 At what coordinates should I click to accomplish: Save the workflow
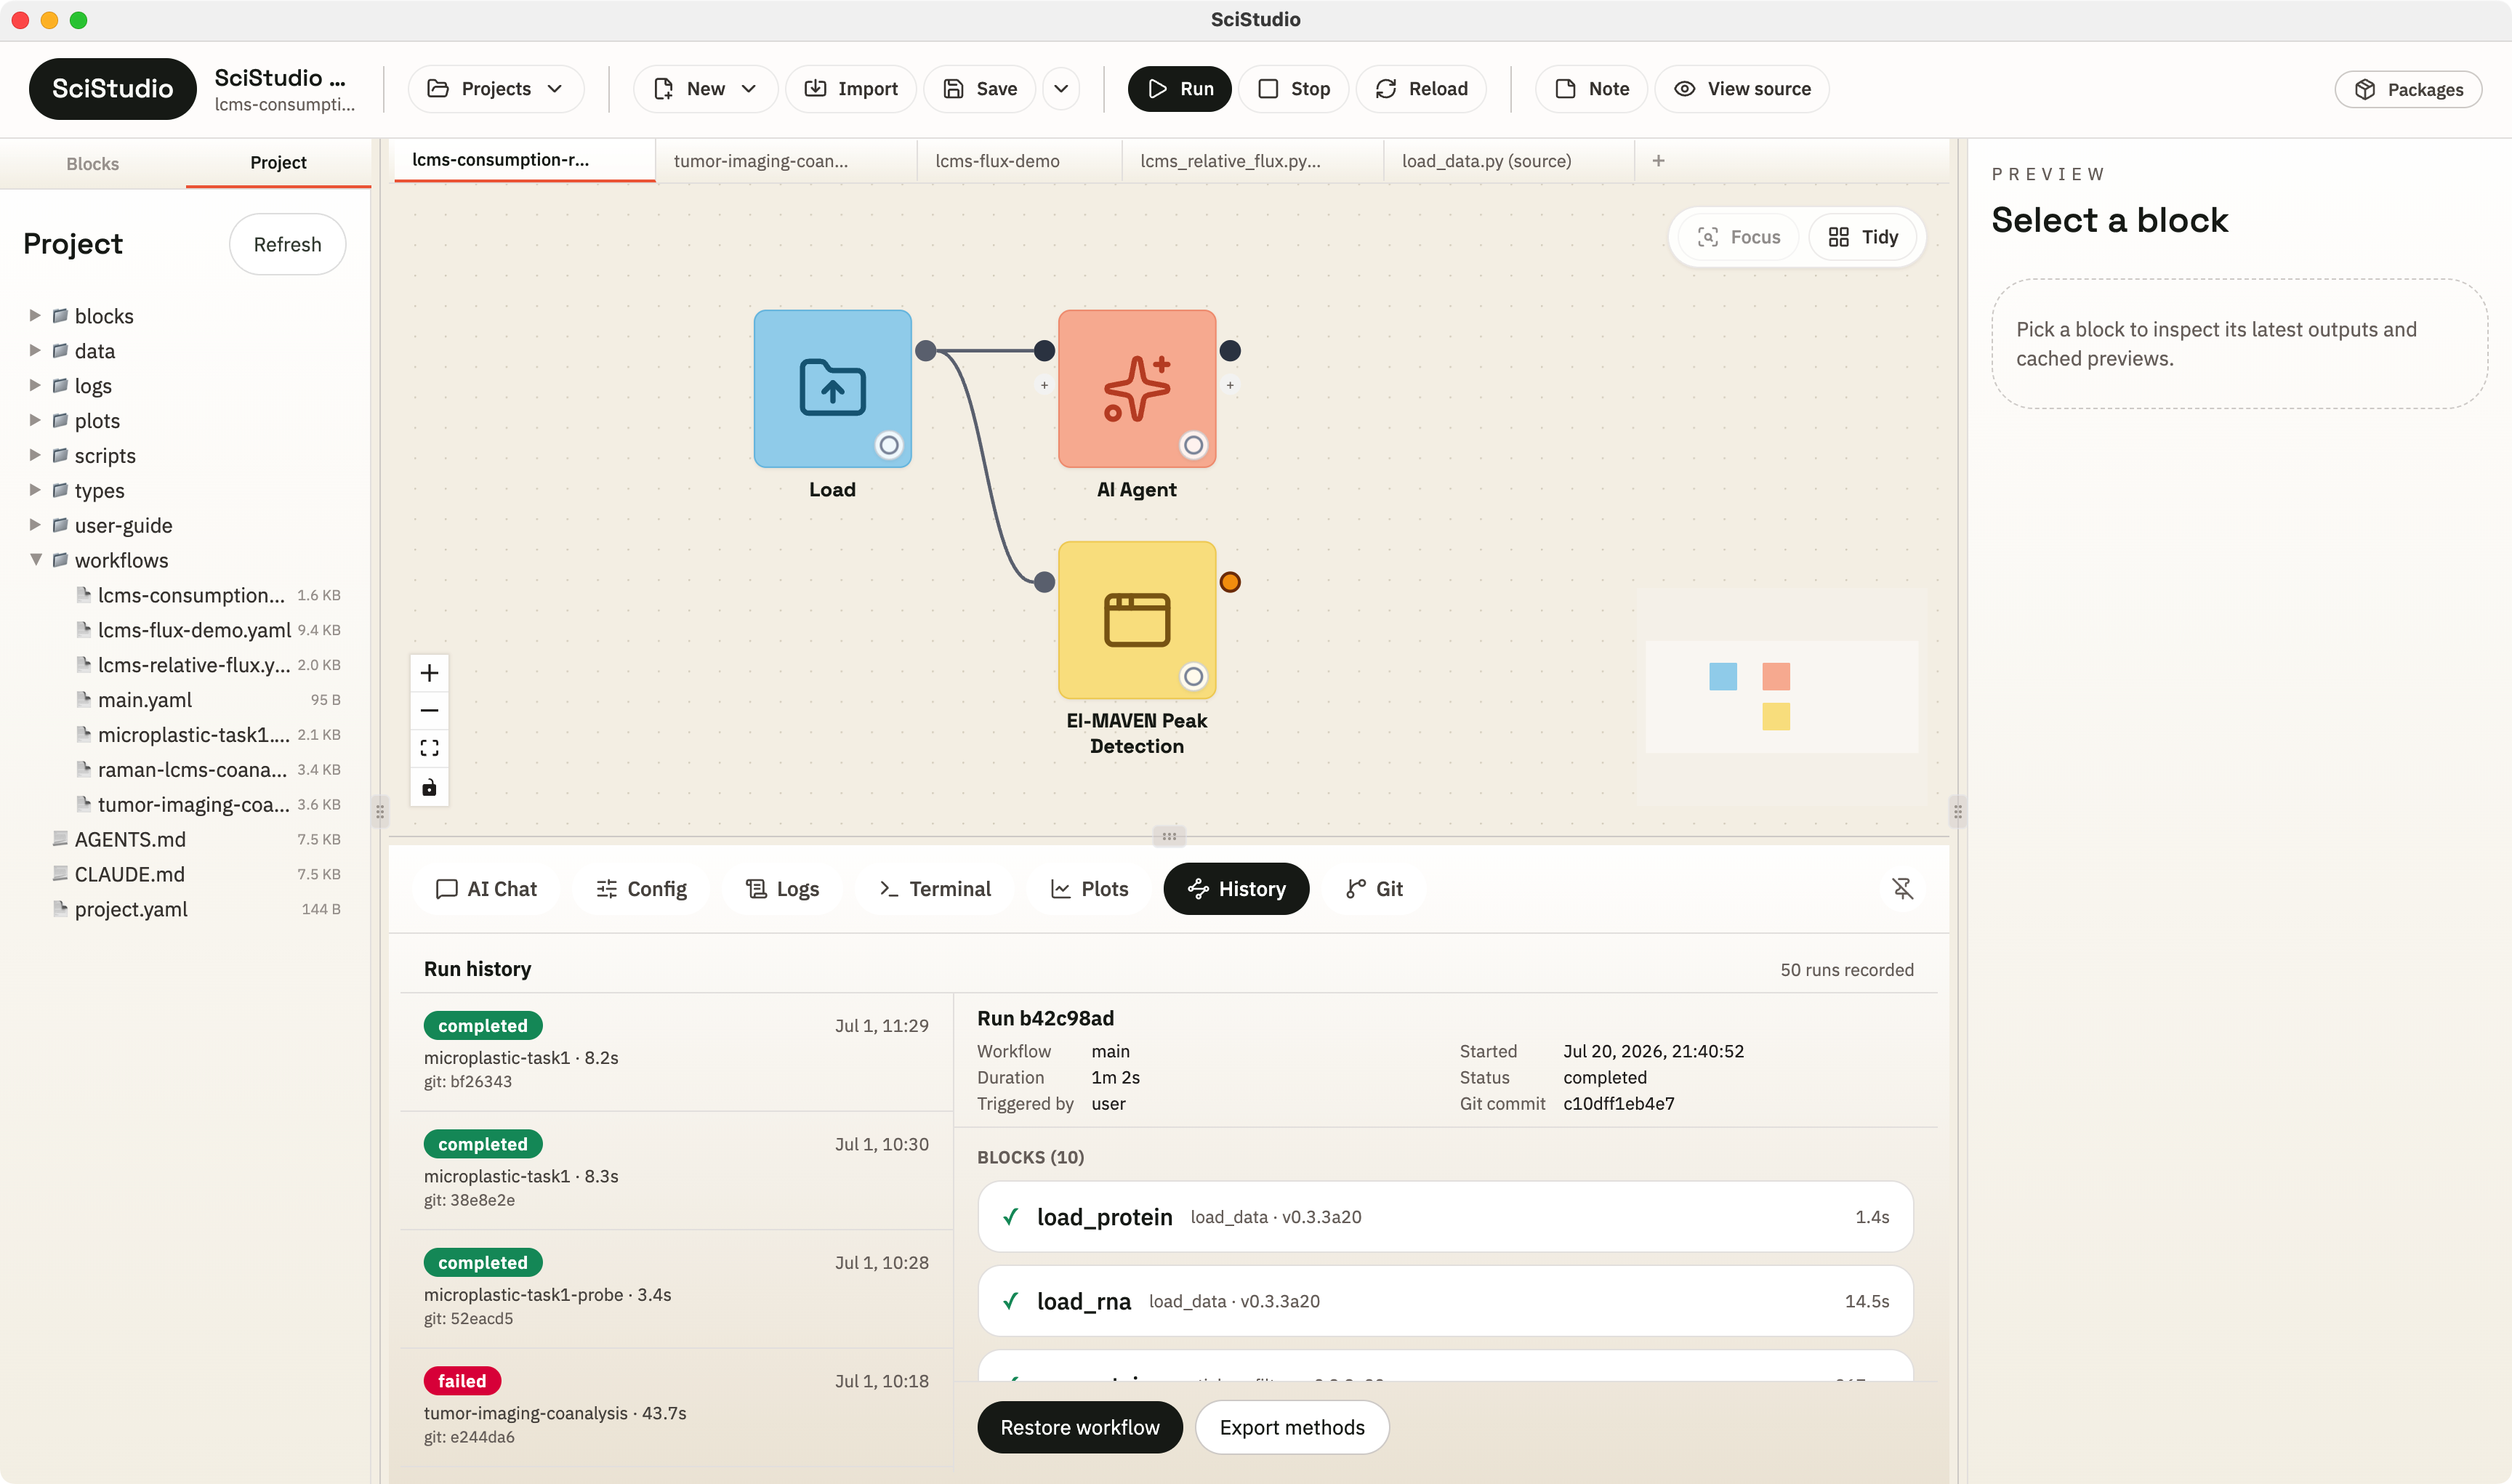[980, 89]
